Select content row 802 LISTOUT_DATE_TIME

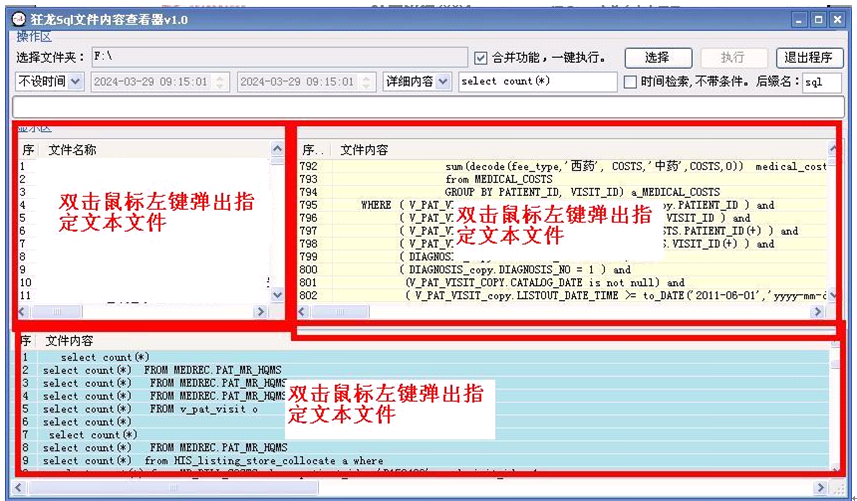562,295
